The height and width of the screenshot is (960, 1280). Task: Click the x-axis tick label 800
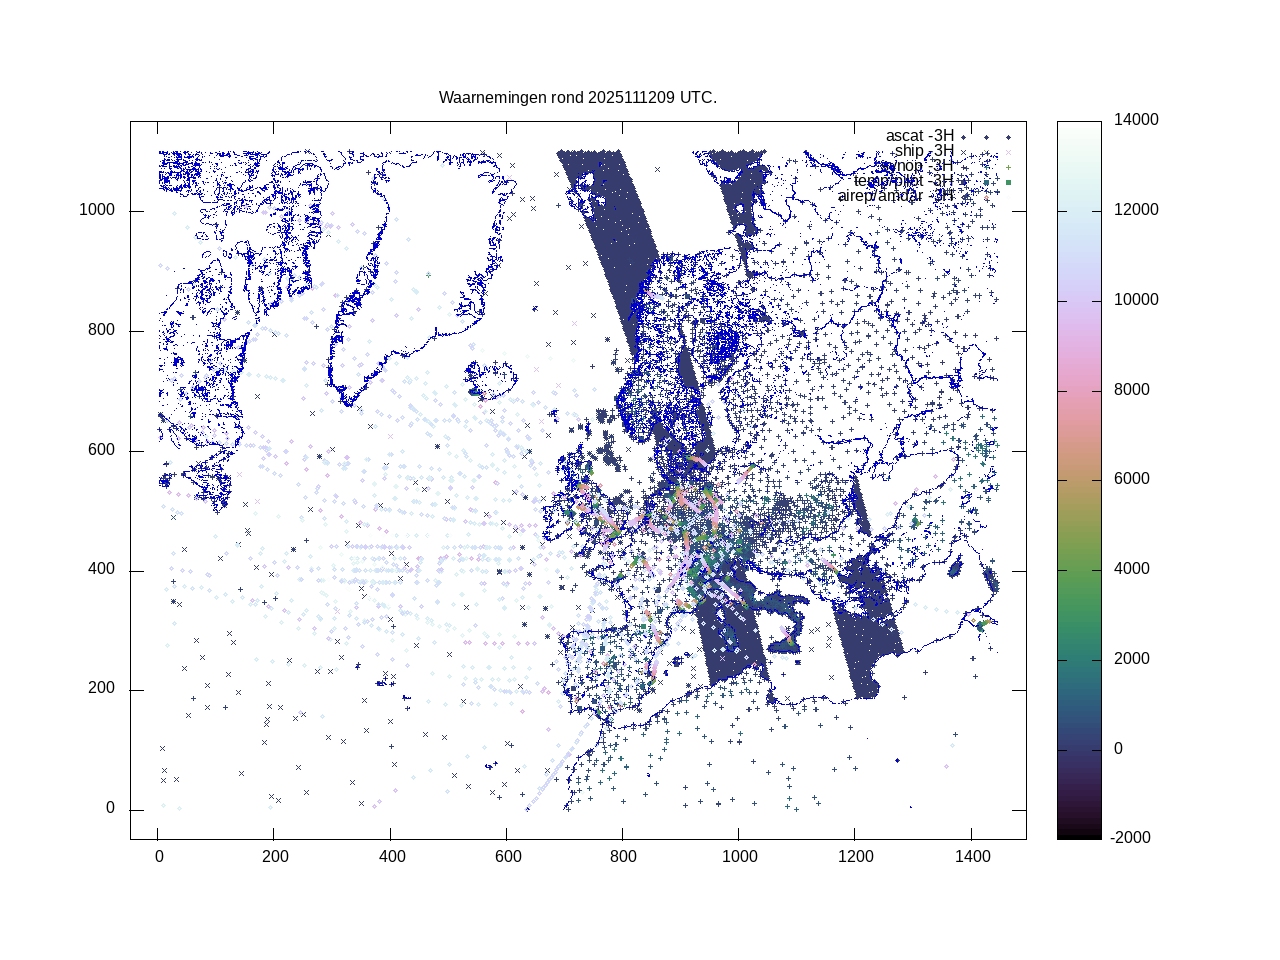(x=623, y=857)
